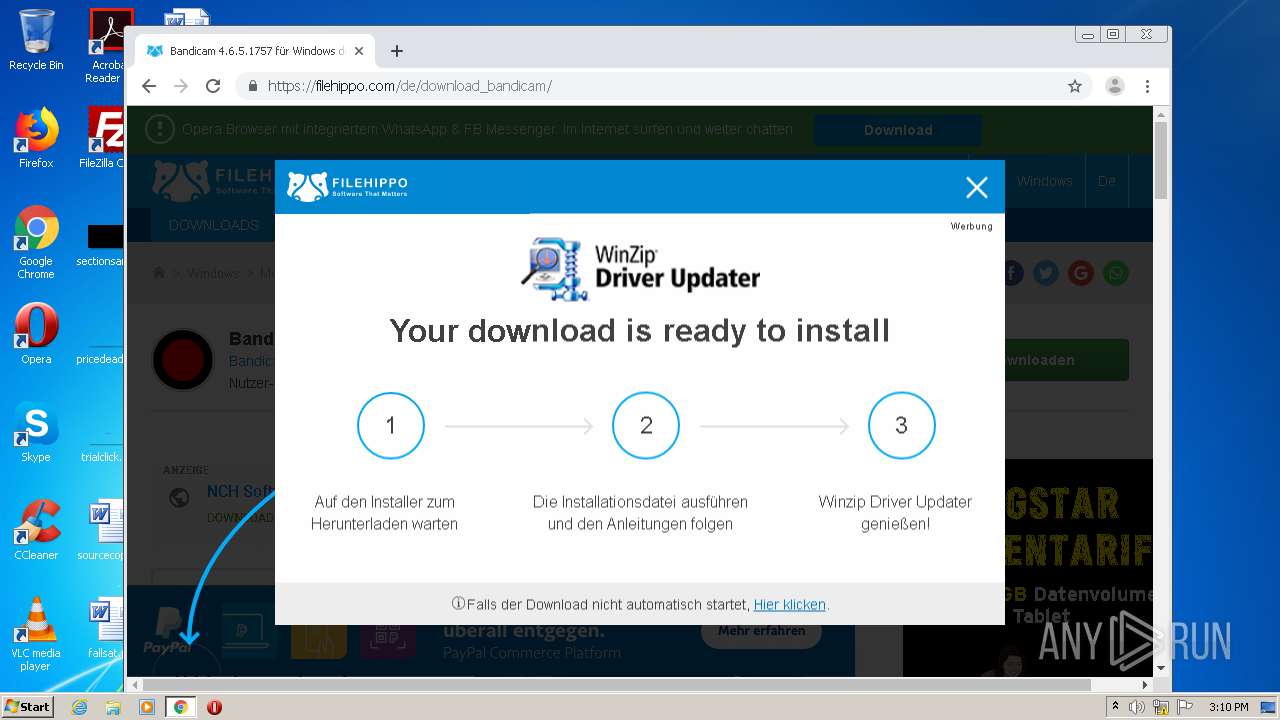Open the Chrome profile avatar menu
Screen dimensions: 1280x720
tap(1114, 86)
